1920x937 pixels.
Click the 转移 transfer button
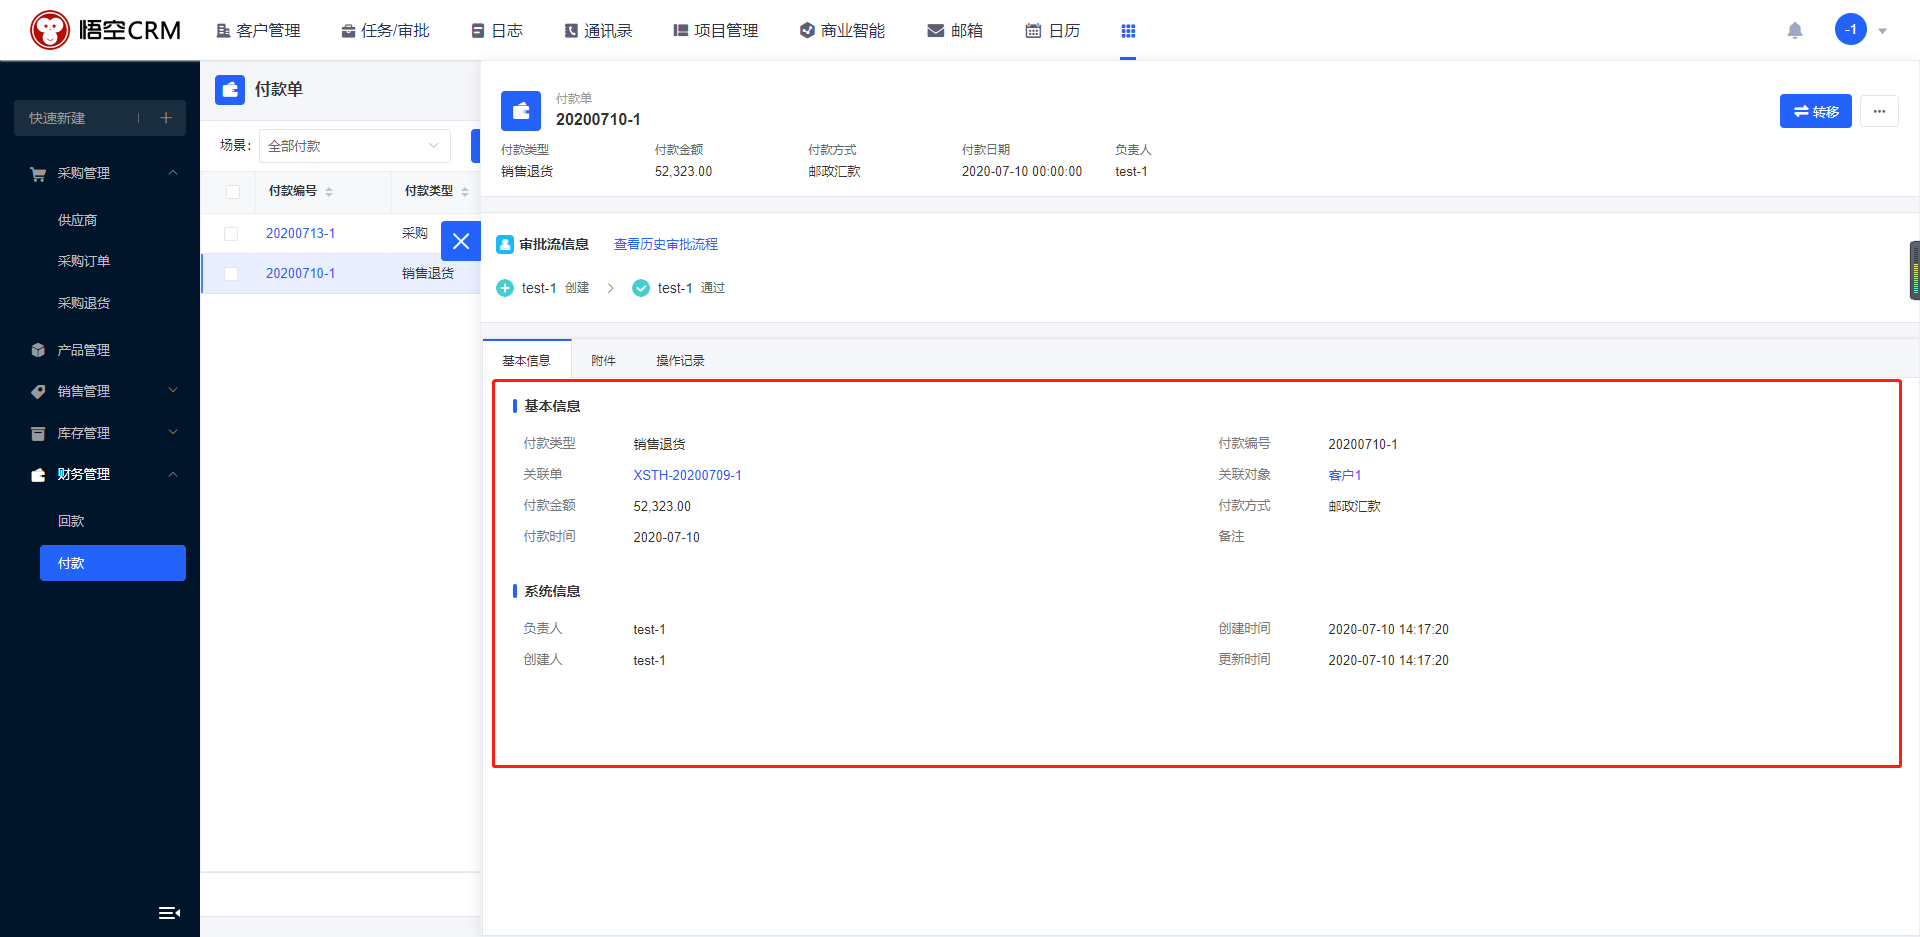(1816, 111)
